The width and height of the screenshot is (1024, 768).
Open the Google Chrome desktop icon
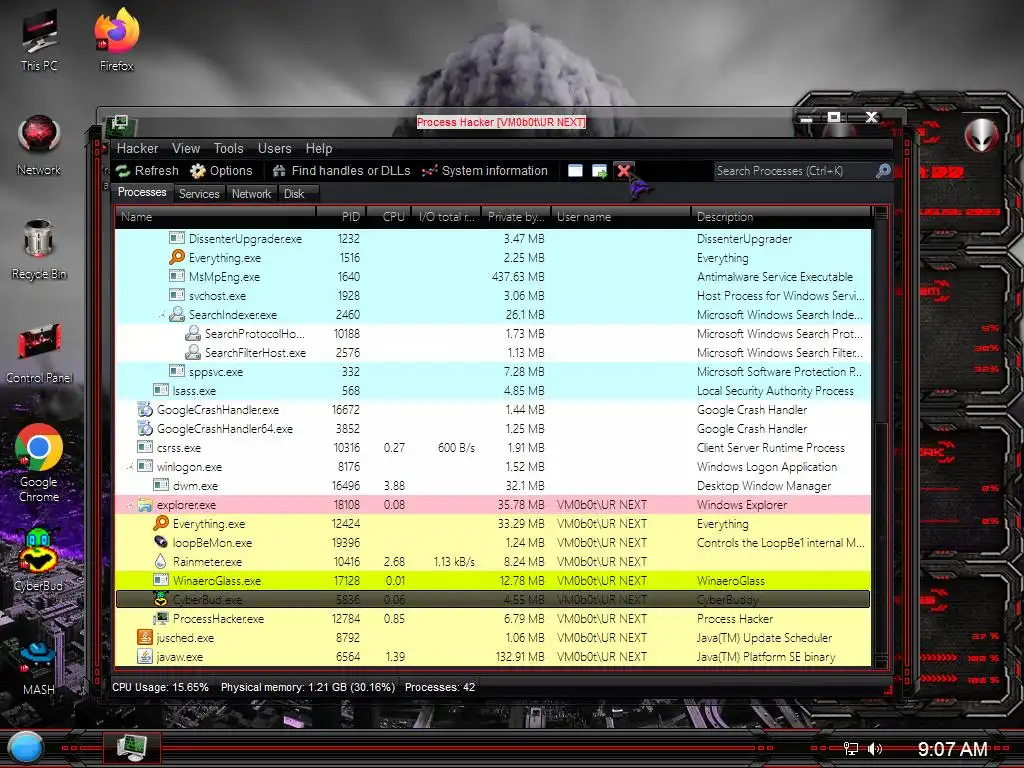(x=39, y=462)
